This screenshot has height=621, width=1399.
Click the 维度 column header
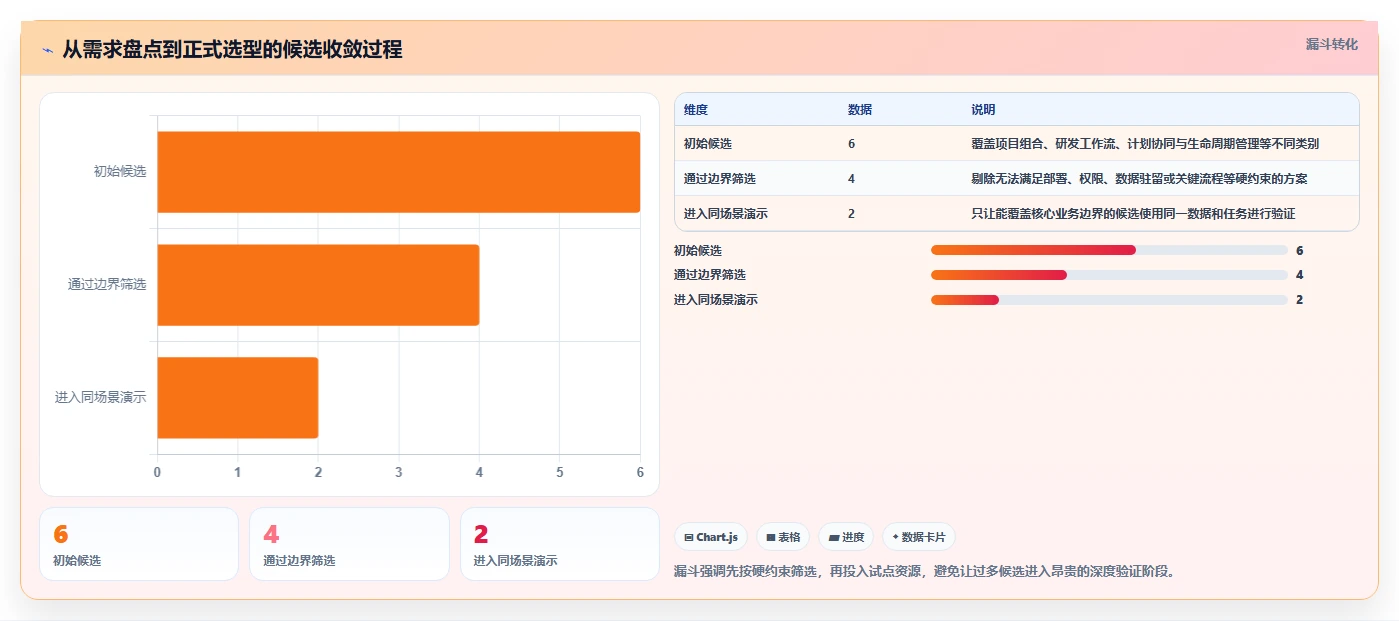pyautogui.click(x=696, y=110)
